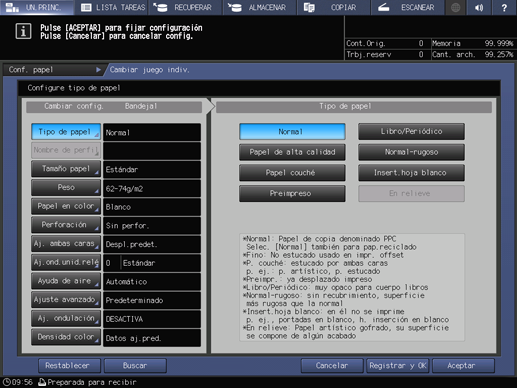Click the printer status icon near Preparada
The height and width of the screenshot is (388, 517).
click(42, 382)
